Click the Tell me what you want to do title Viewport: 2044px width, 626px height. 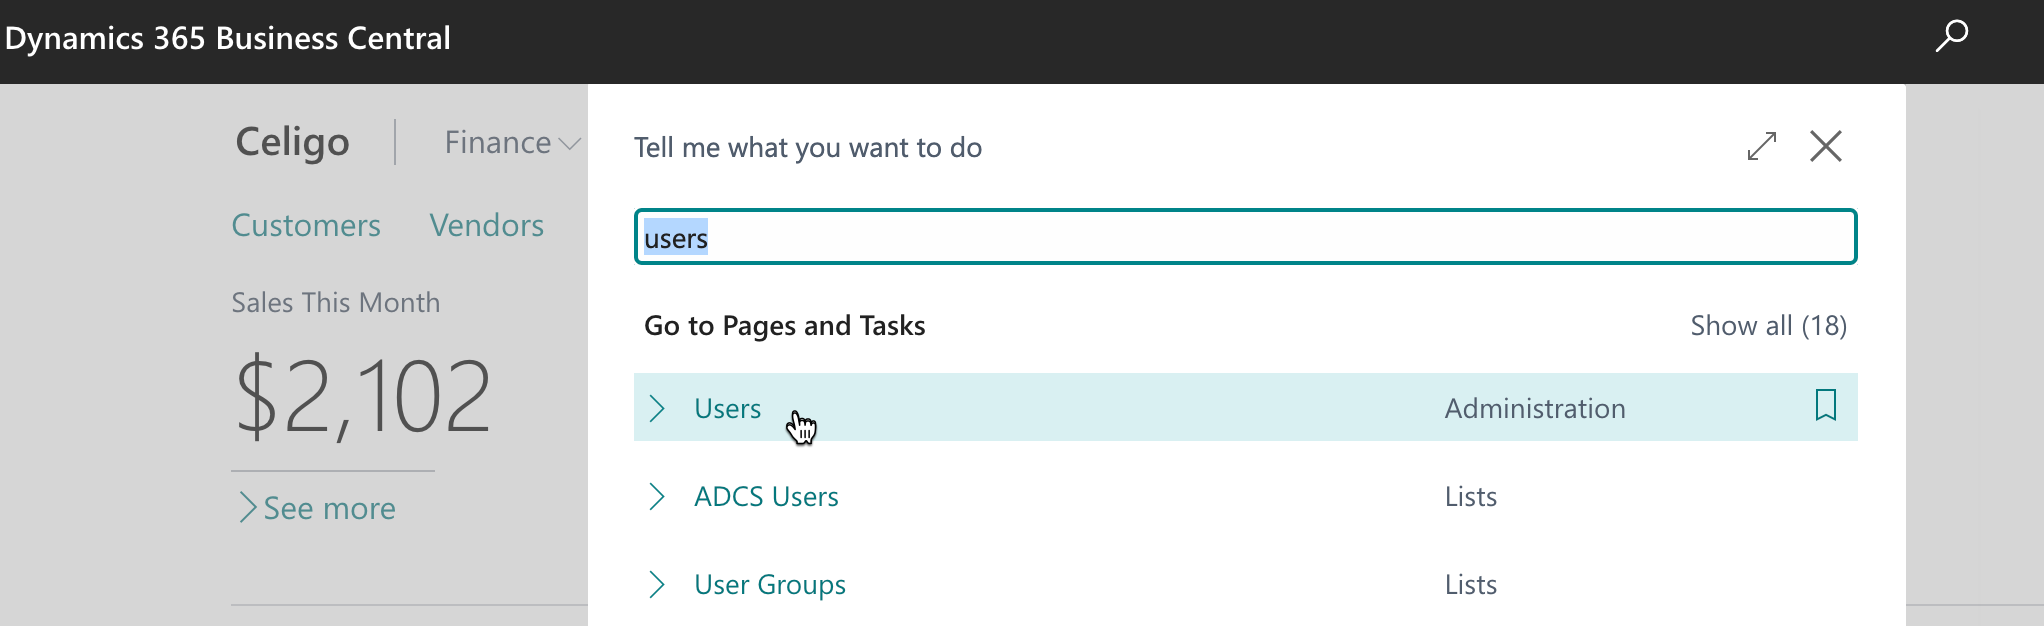[808, 147]
